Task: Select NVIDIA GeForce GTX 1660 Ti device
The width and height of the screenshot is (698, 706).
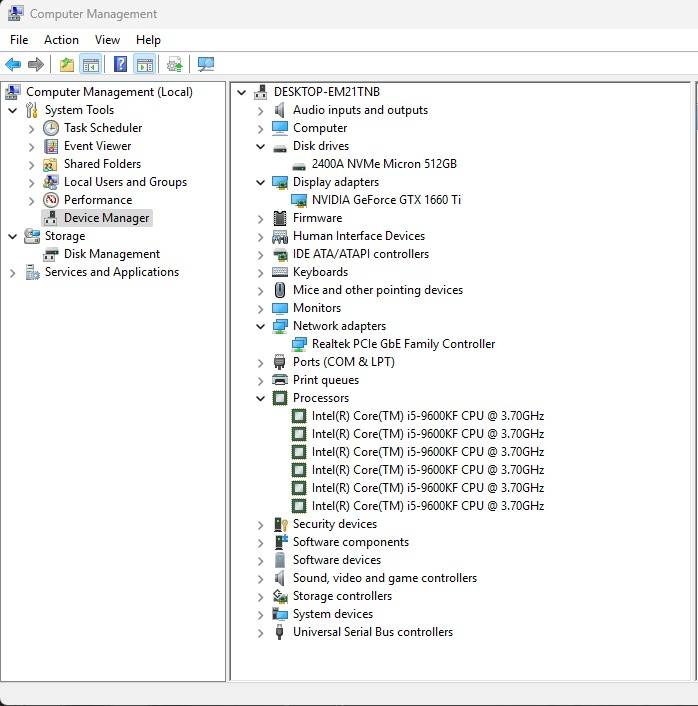Action: 386,200
